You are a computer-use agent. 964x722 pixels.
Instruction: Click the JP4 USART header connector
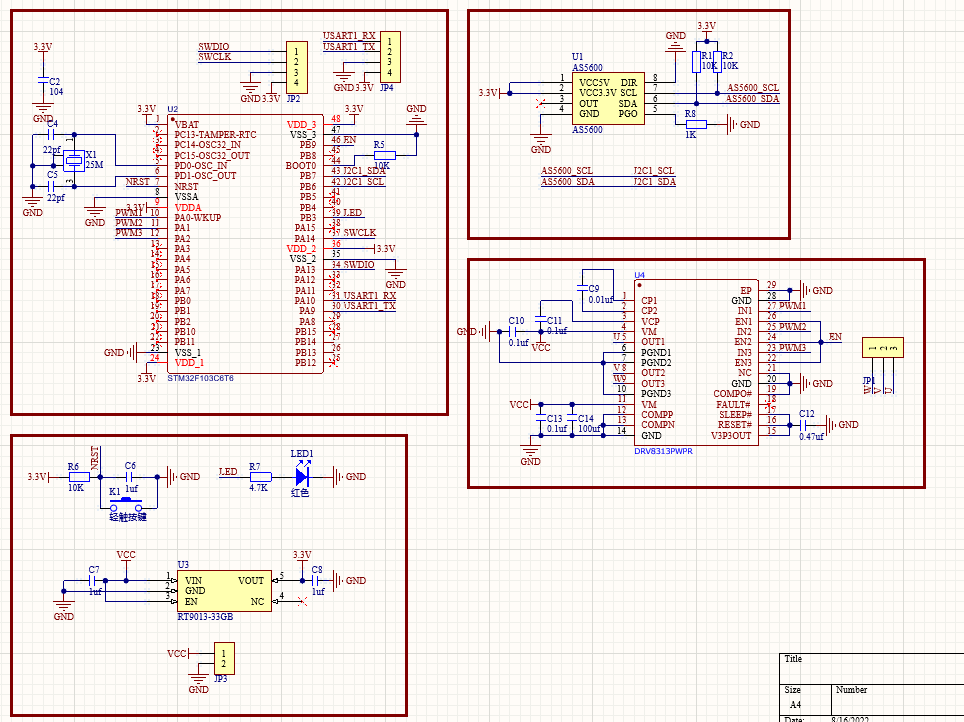389,57
